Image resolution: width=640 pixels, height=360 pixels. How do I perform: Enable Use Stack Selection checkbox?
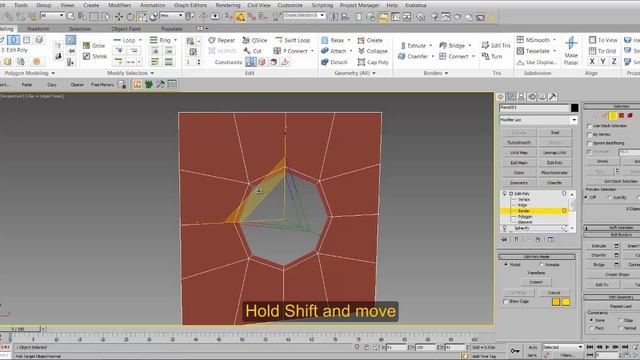pyautogui.click(x=589, y=126)
